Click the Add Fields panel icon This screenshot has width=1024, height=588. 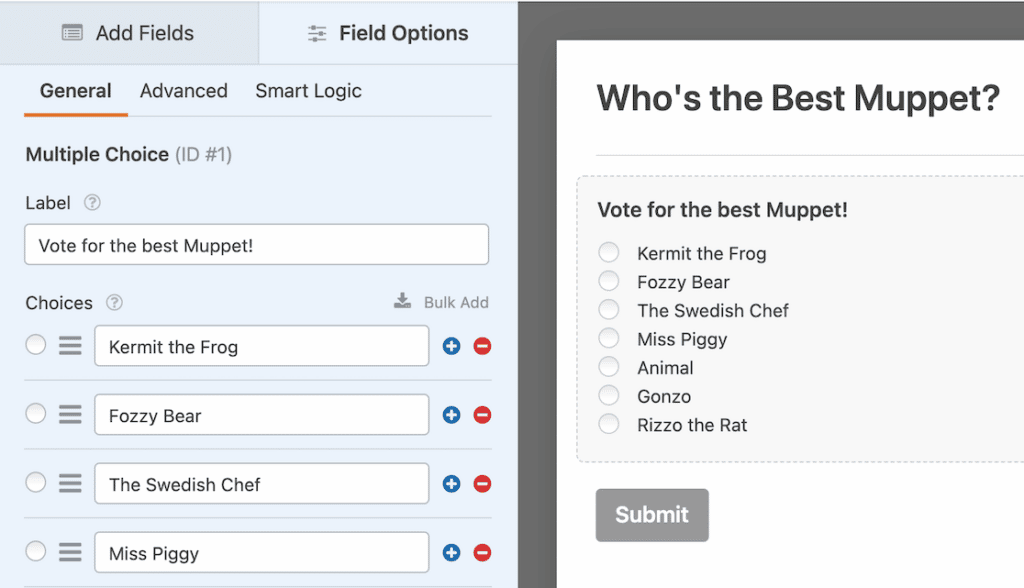[71, 33]
